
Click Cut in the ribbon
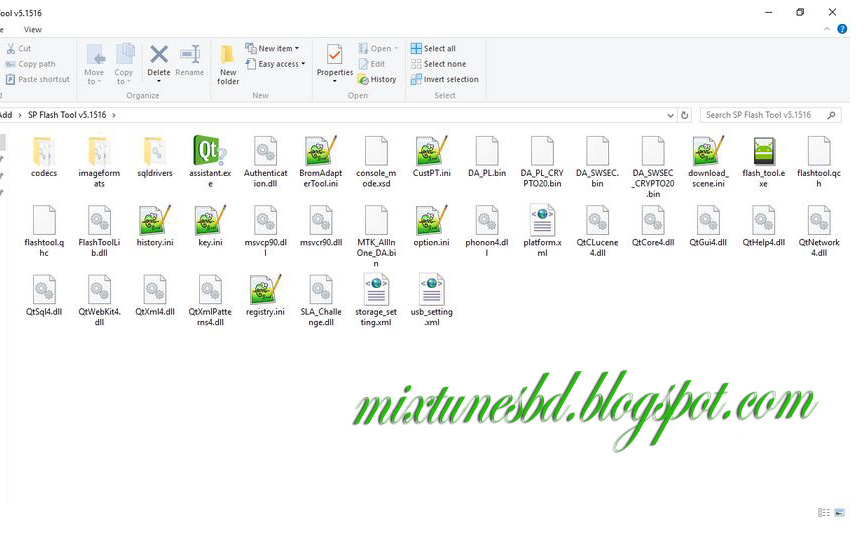point(18,49)
